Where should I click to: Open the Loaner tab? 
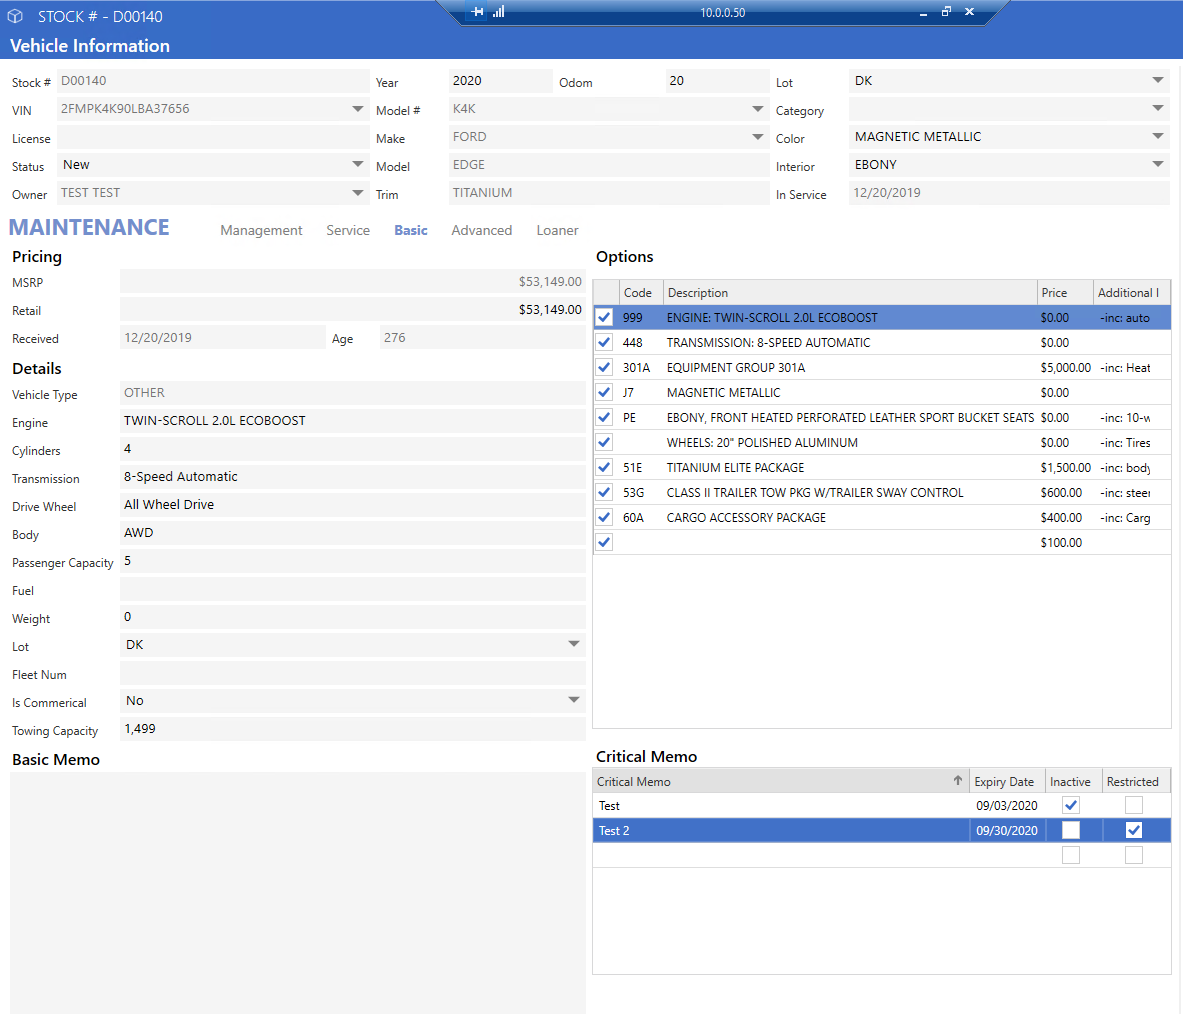point(558,230)
